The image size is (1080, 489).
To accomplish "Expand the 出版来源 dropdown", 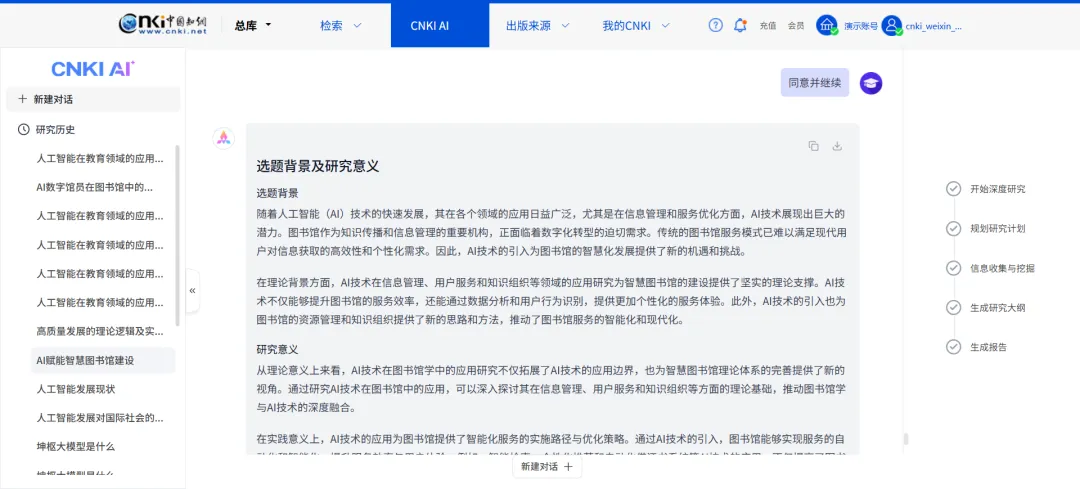I will [537, 25].
